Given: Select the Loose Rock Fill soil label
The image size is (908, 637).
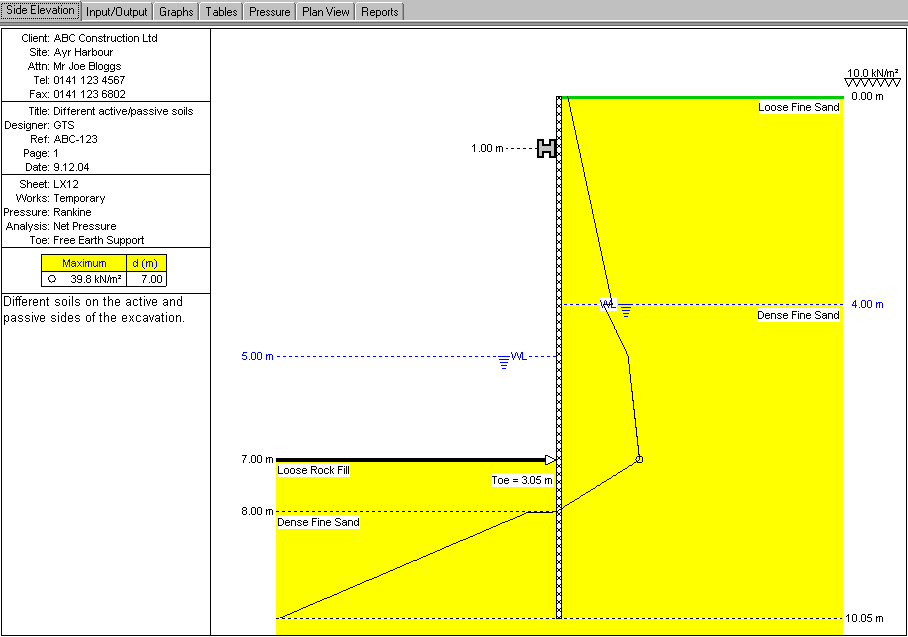Looking at the screenshot, I should pyautogui.click(x=313, y=470).
